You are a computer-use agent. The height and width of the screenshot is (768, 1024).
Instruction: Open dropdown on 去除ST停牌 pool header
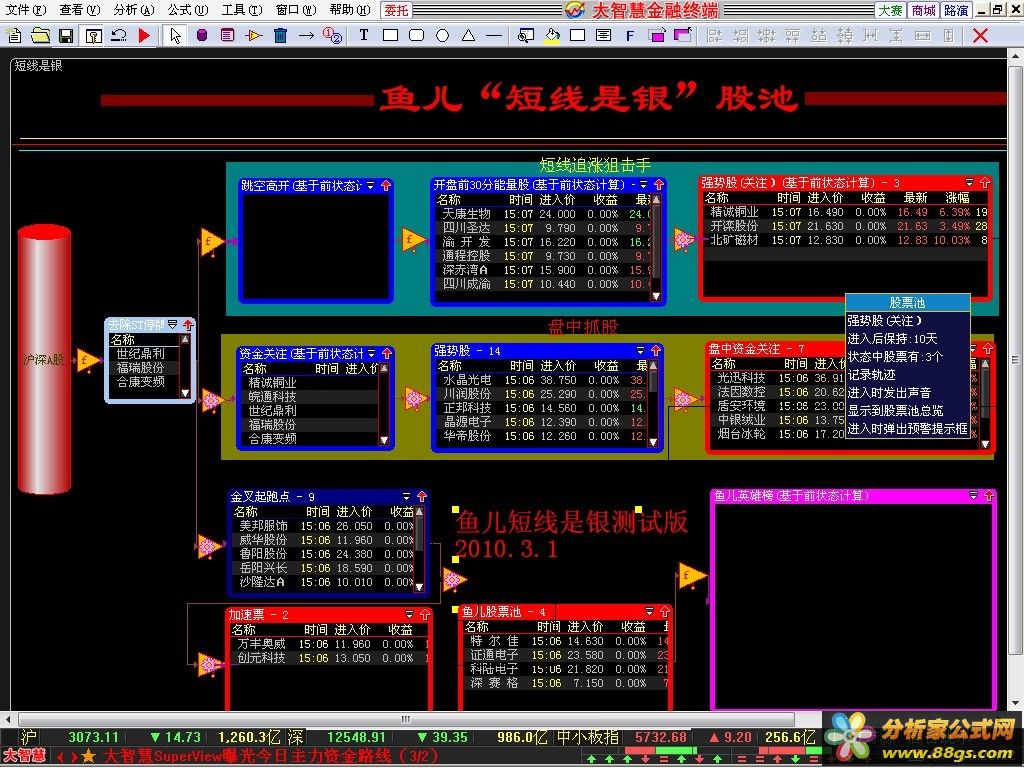(x=172, y=324)
